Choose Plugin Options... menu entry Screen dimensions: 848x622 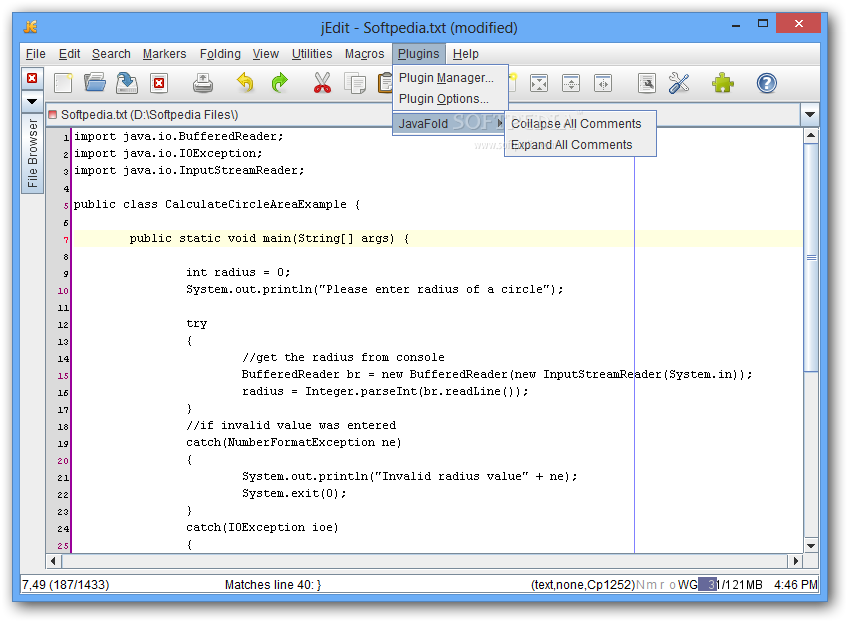tap(450, 99)
